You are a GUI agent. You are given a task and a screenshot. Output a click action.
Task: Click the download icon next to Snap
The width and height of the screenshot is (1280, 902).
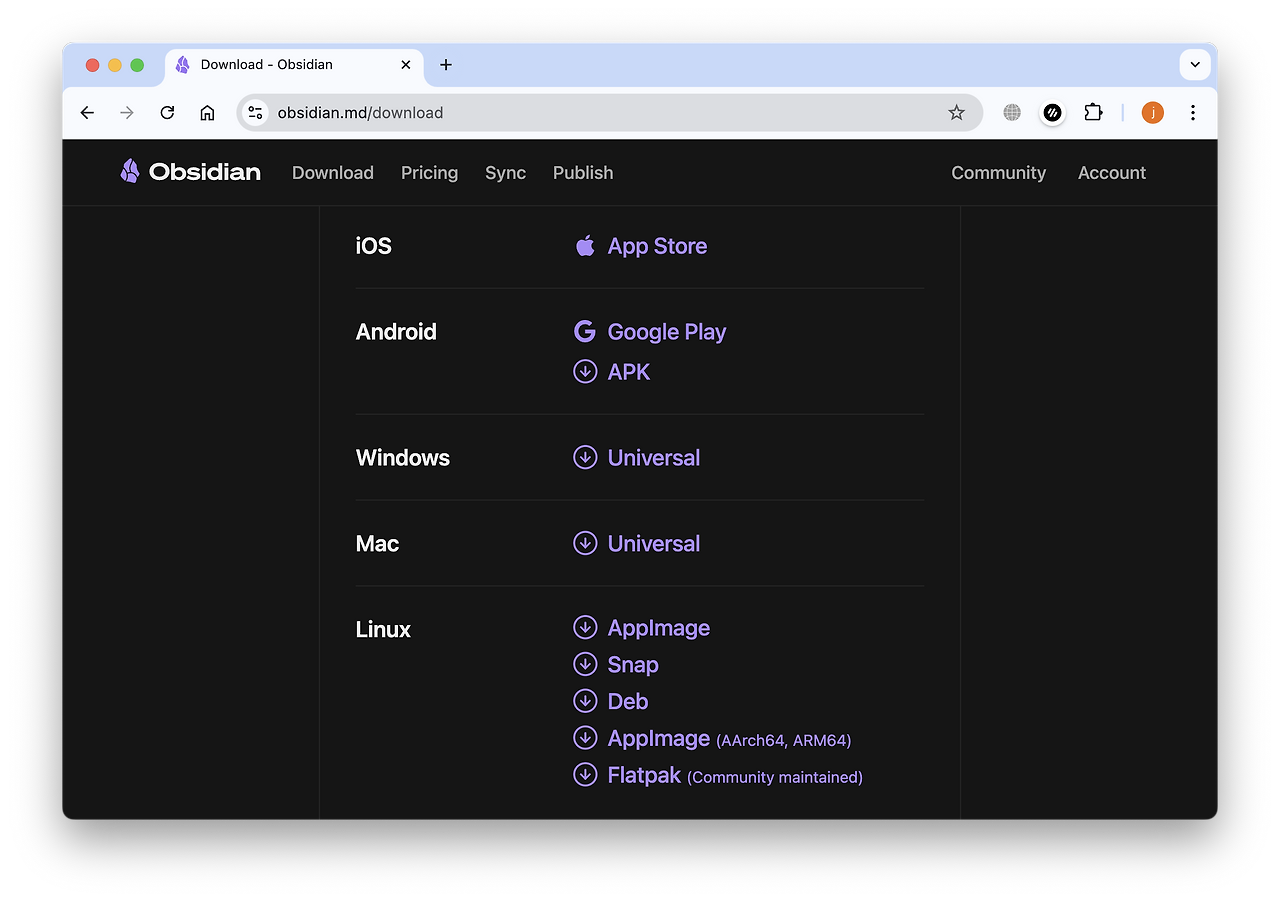pos(585,664)
